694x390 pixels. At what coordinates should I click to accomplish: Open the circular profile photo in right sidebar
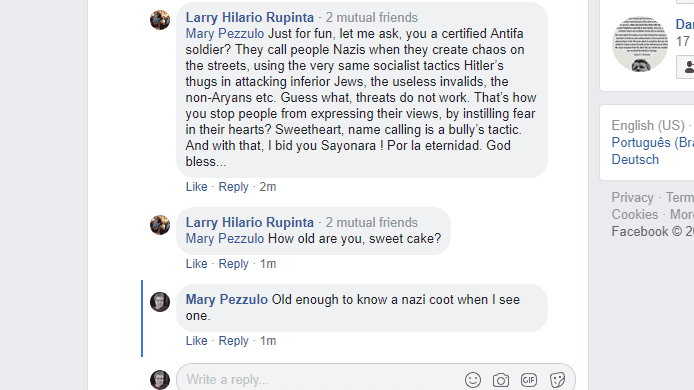[640, 44]
